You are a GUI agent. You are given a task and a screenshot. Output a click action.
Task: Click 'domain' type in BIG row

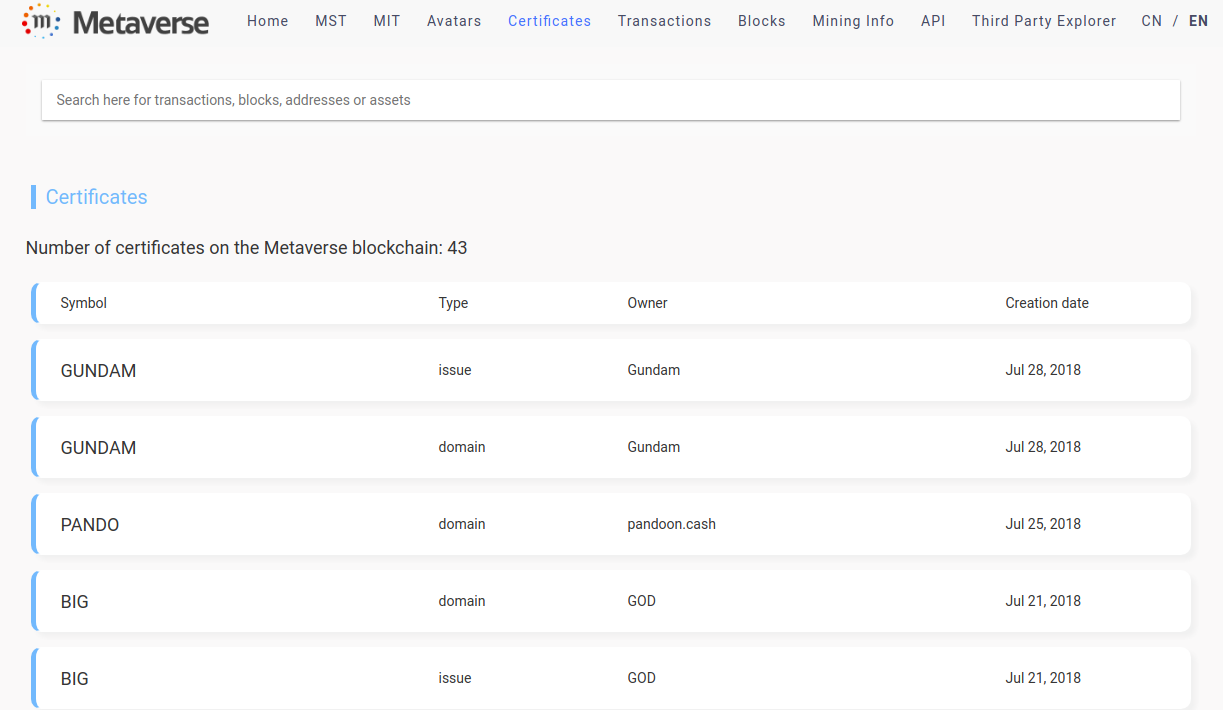coord(462,601)
